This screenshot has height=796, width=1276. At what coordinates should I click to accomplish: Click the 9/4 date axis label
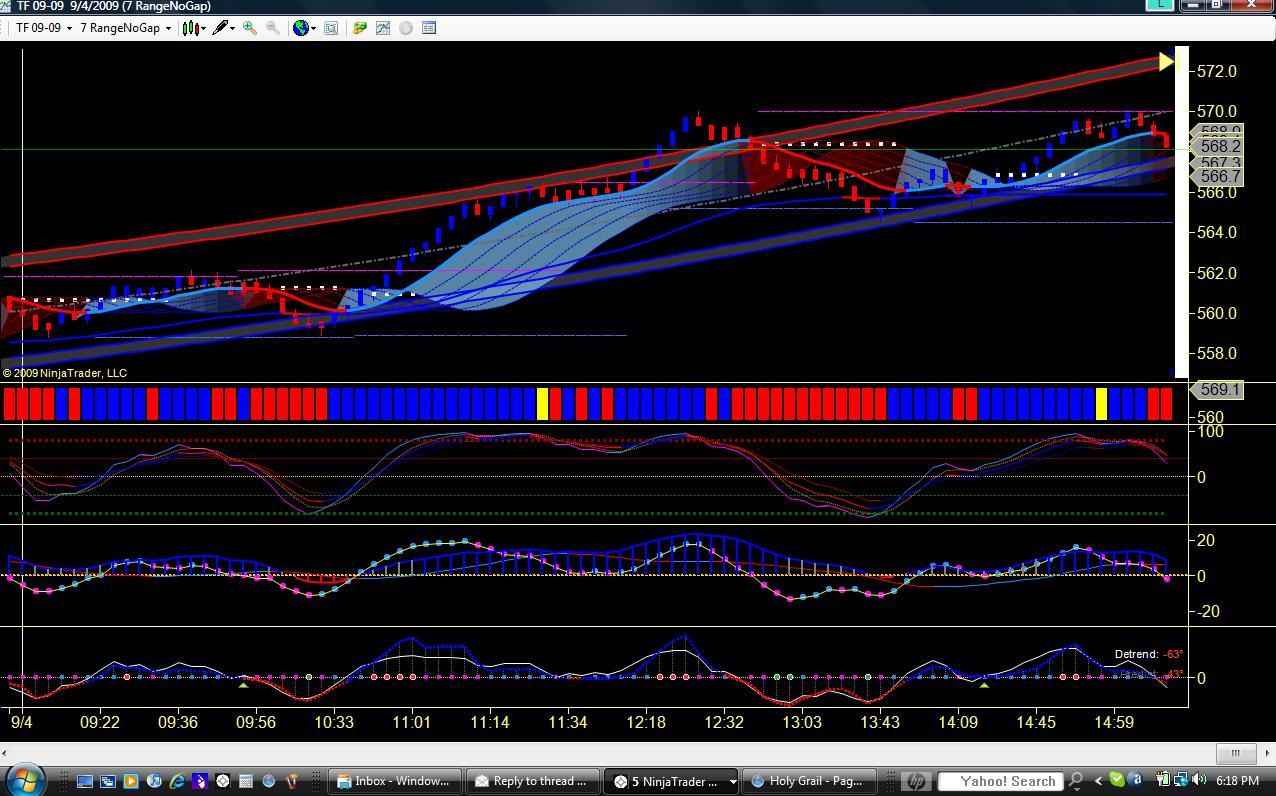[22, 721]
